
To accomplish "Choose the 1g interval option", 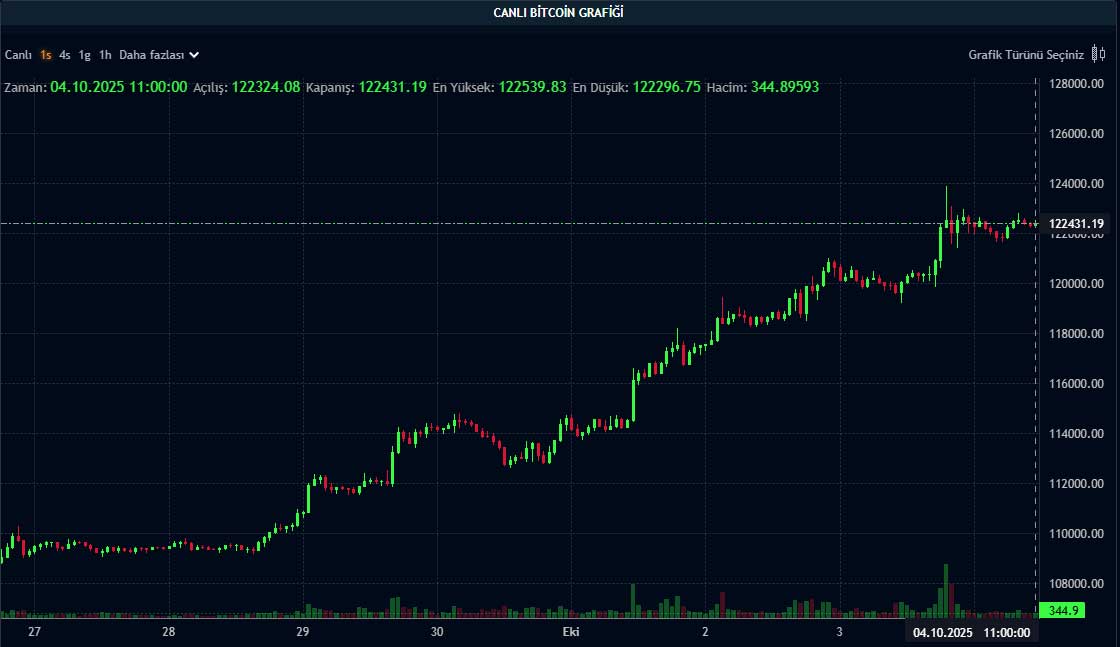I will [x=85, y=55].
